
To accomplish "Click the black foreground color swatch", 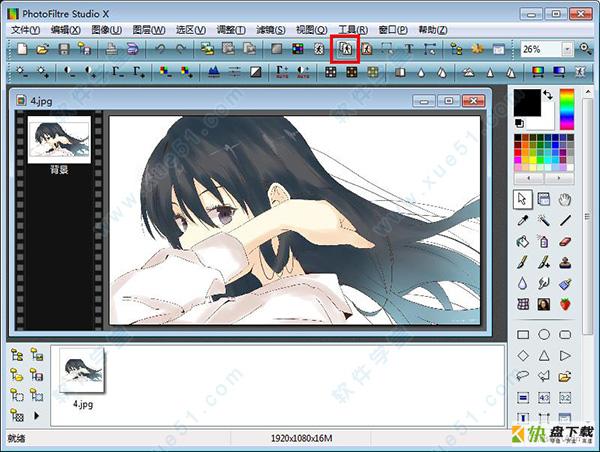I will 527,102.
